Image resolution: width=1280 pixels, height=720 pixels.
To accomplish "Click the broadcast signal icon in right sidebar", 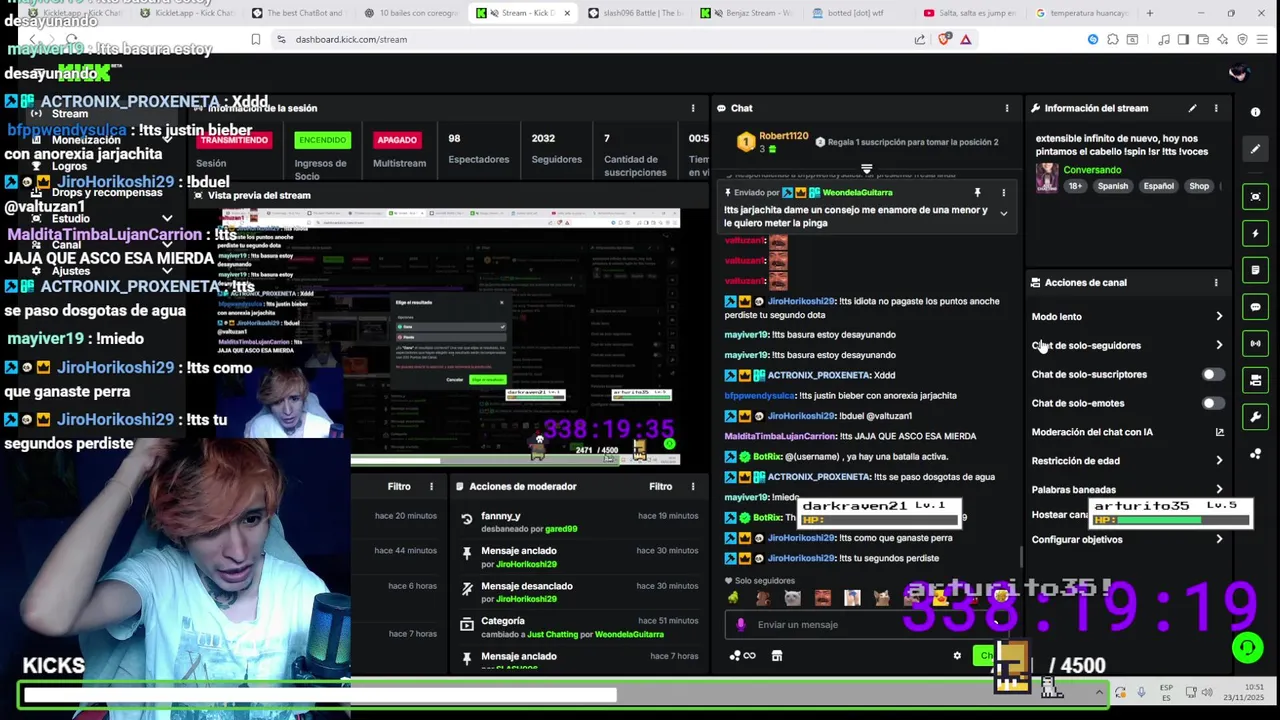I will point(1256,344).
